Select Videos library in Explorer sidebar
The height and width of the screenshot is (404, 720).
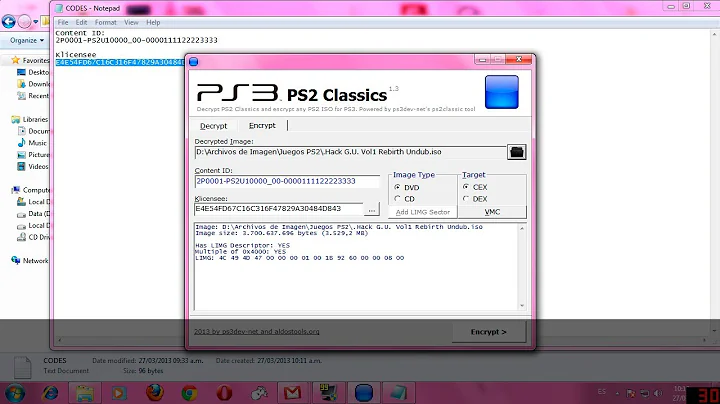(x=33, y=167)
